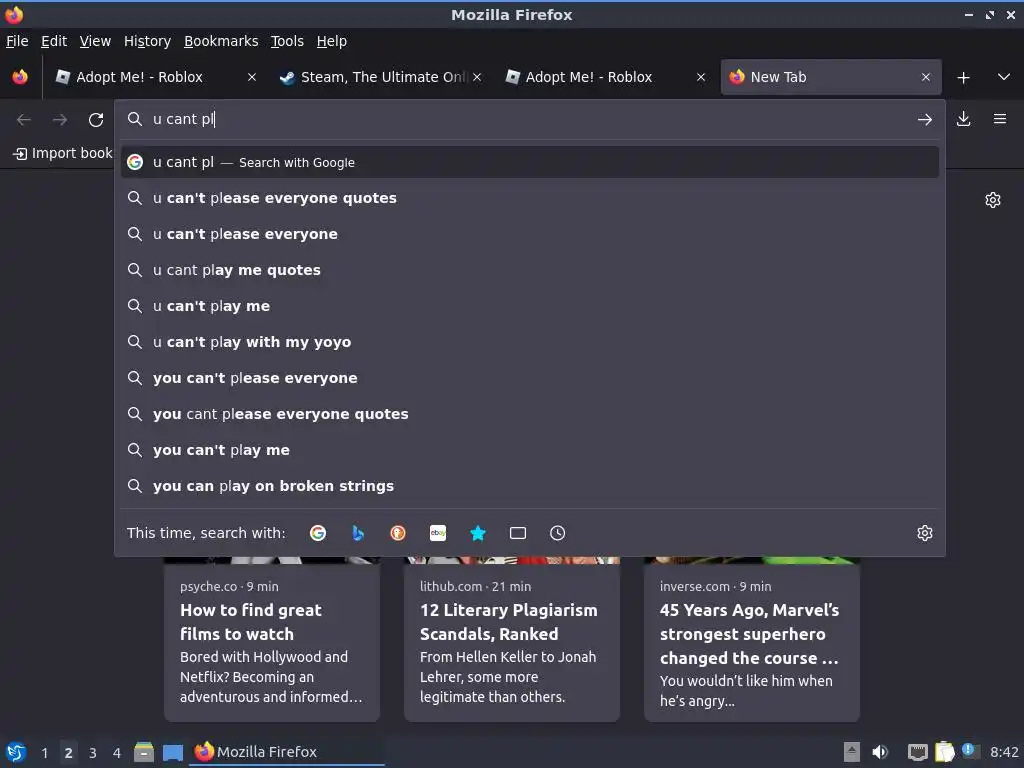Screen dimensions: 1024x768
Task: Personalize new tab page gear icon
Action: coord(993,200)
